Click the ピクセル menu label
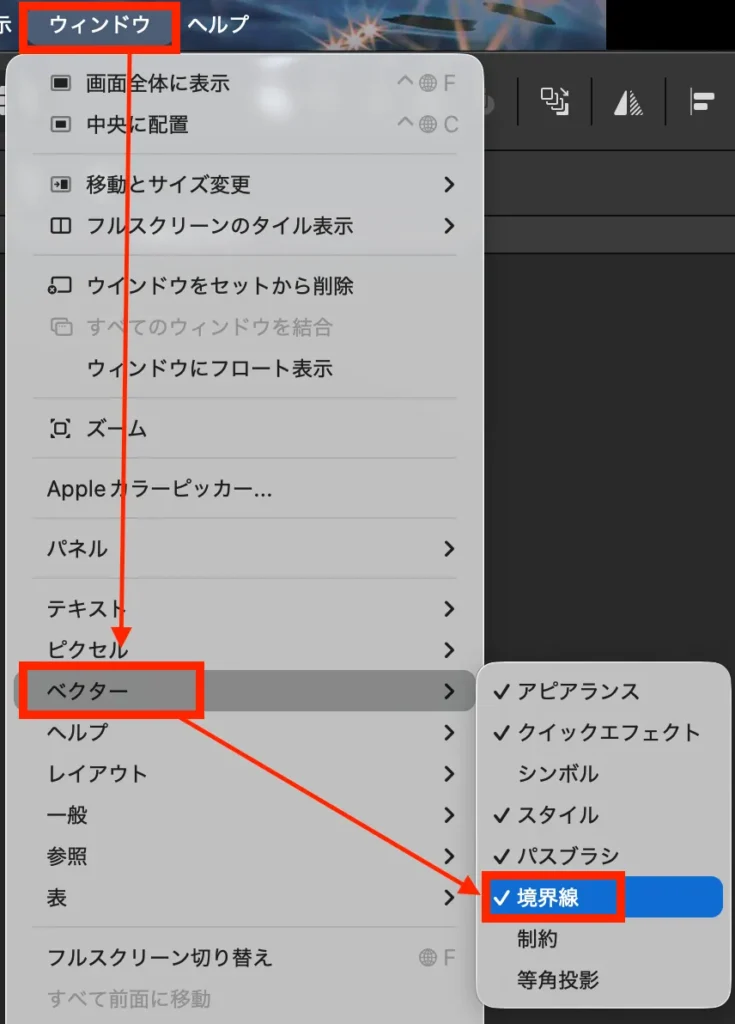 pos(87,650)
